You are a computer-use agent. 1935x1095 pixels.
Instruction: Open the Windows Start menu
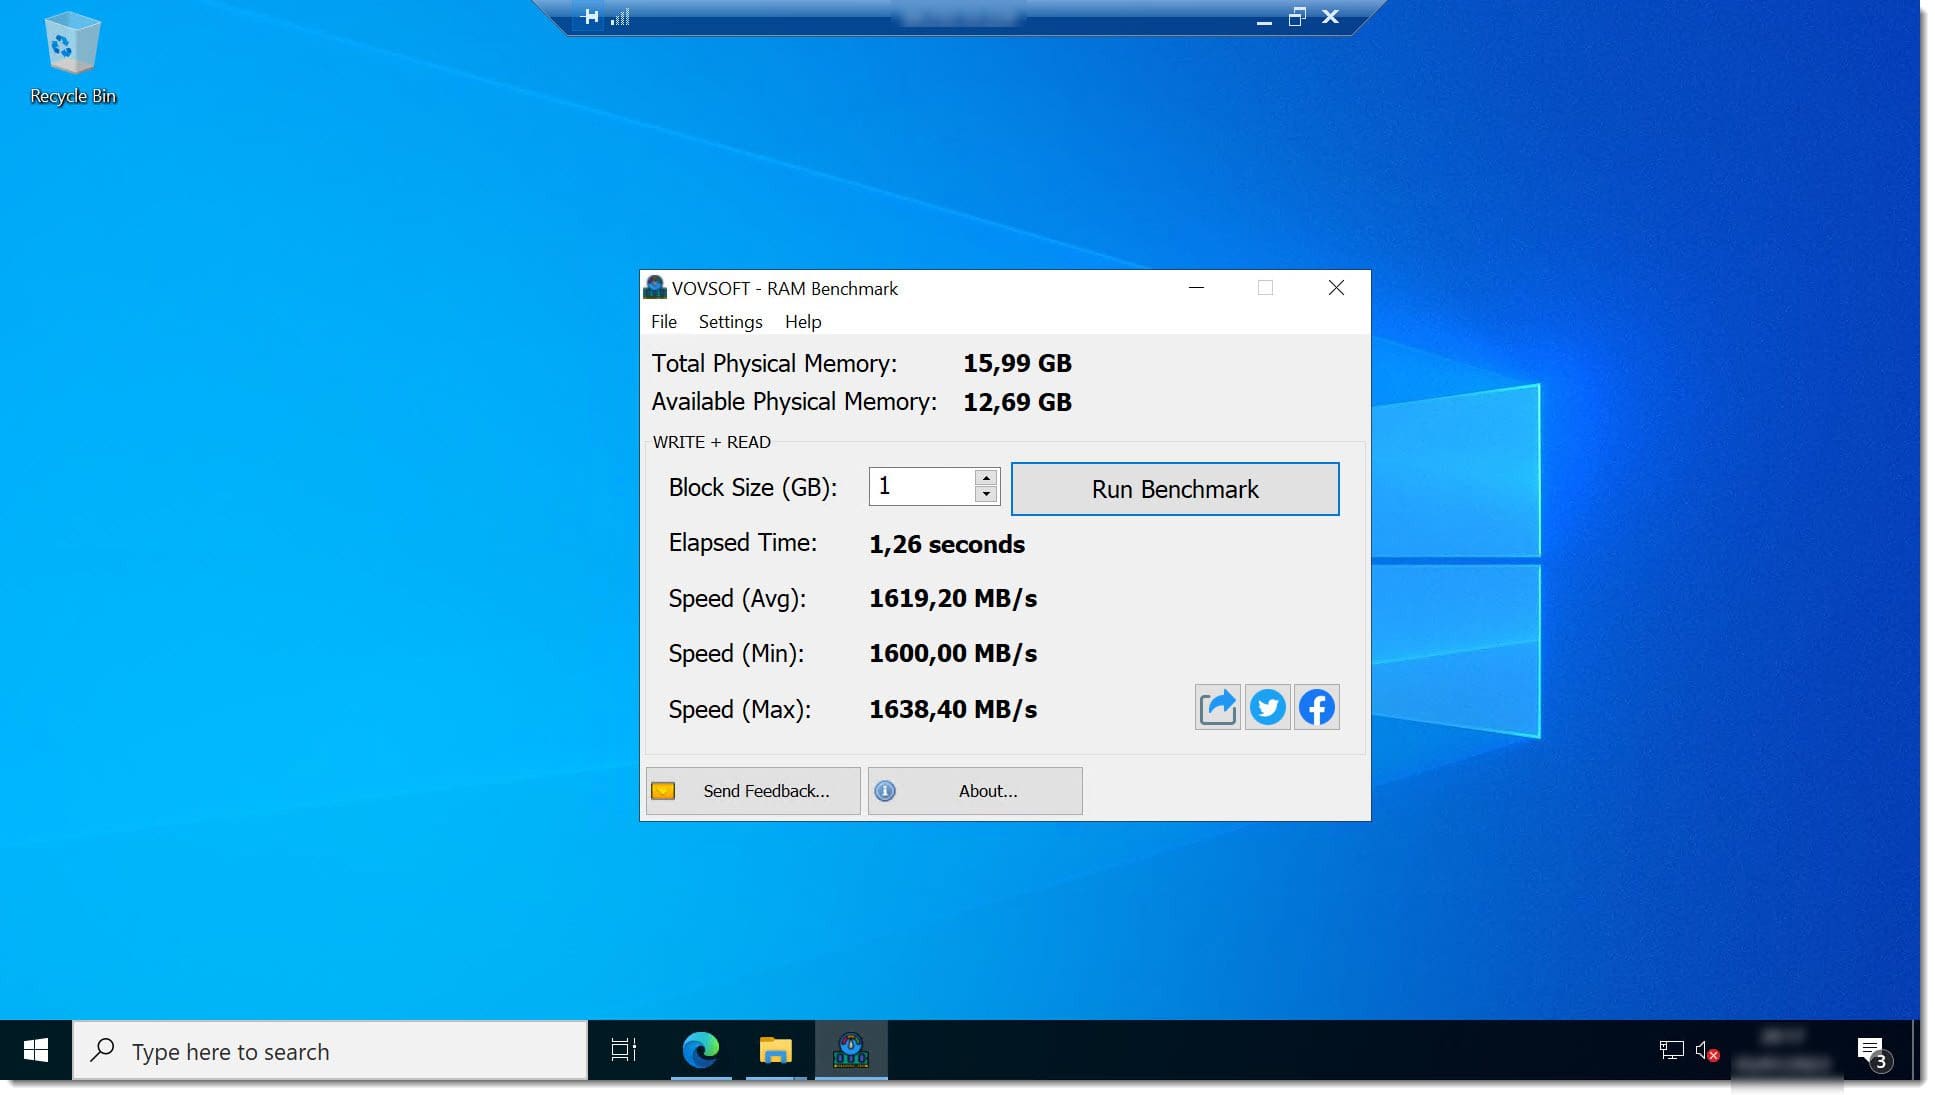tap(36, 1050)
